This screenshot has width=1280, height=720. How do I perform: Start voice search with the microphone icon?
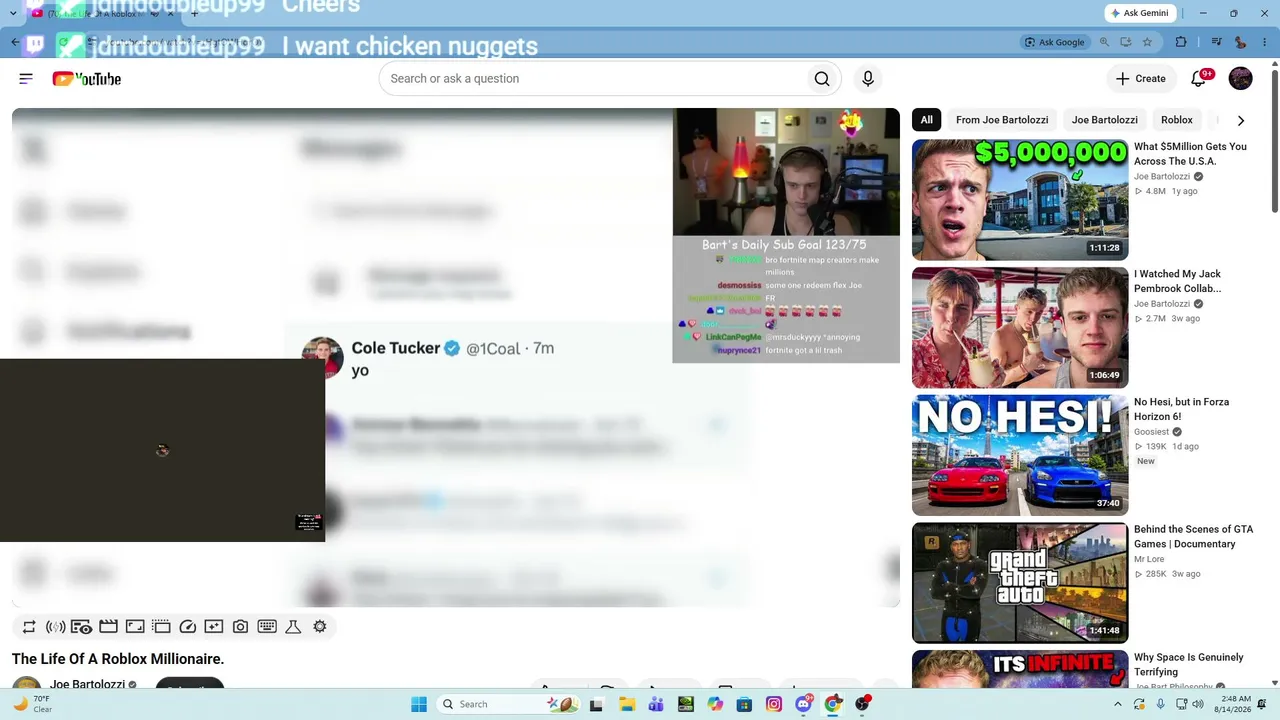pos(868,79)
